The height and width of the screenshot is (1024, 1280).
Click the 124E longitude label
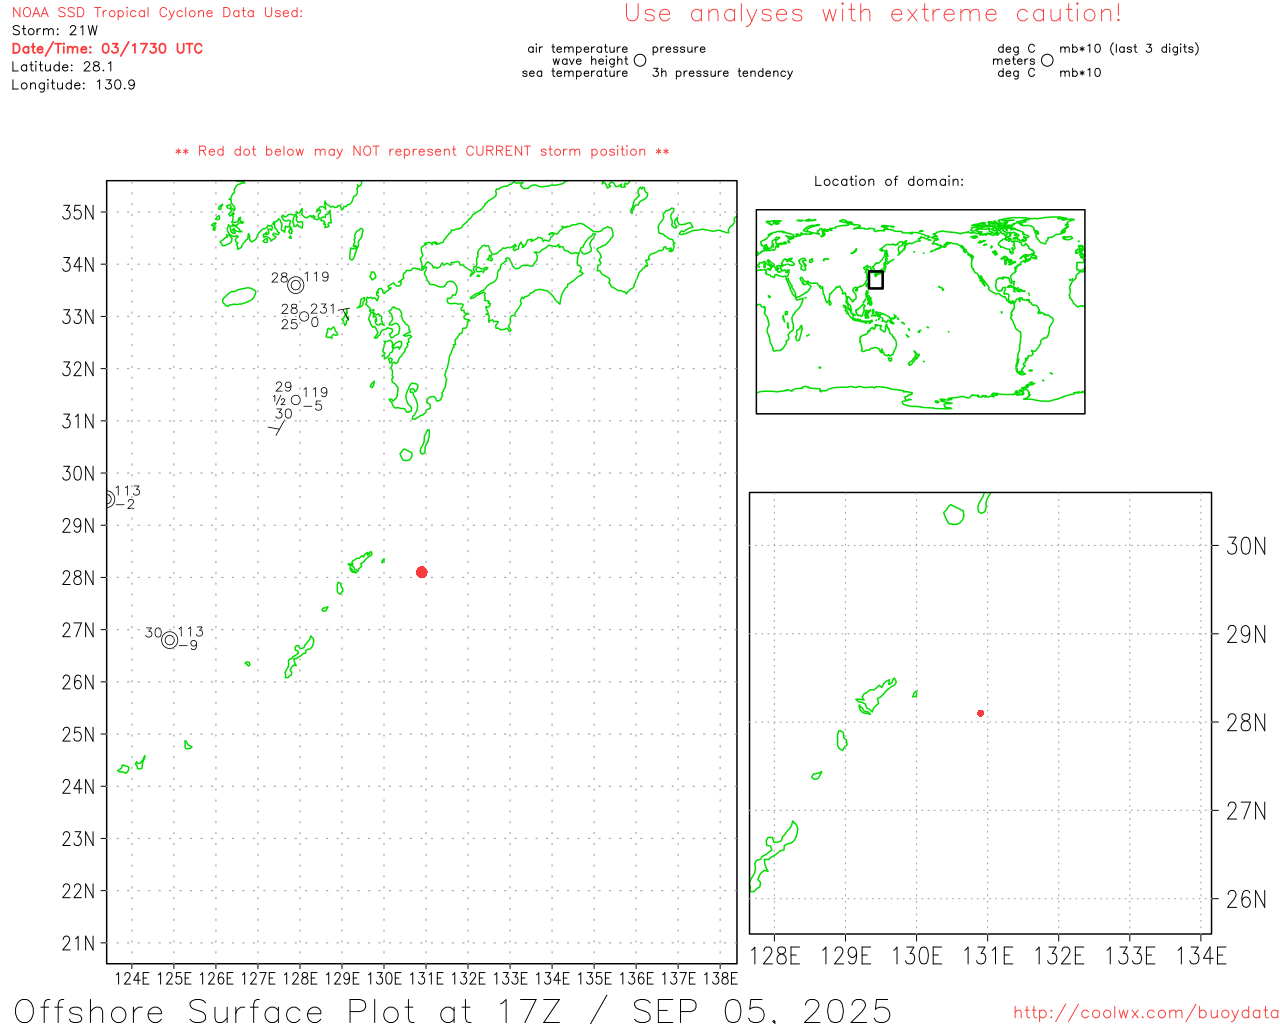point(132,978)
